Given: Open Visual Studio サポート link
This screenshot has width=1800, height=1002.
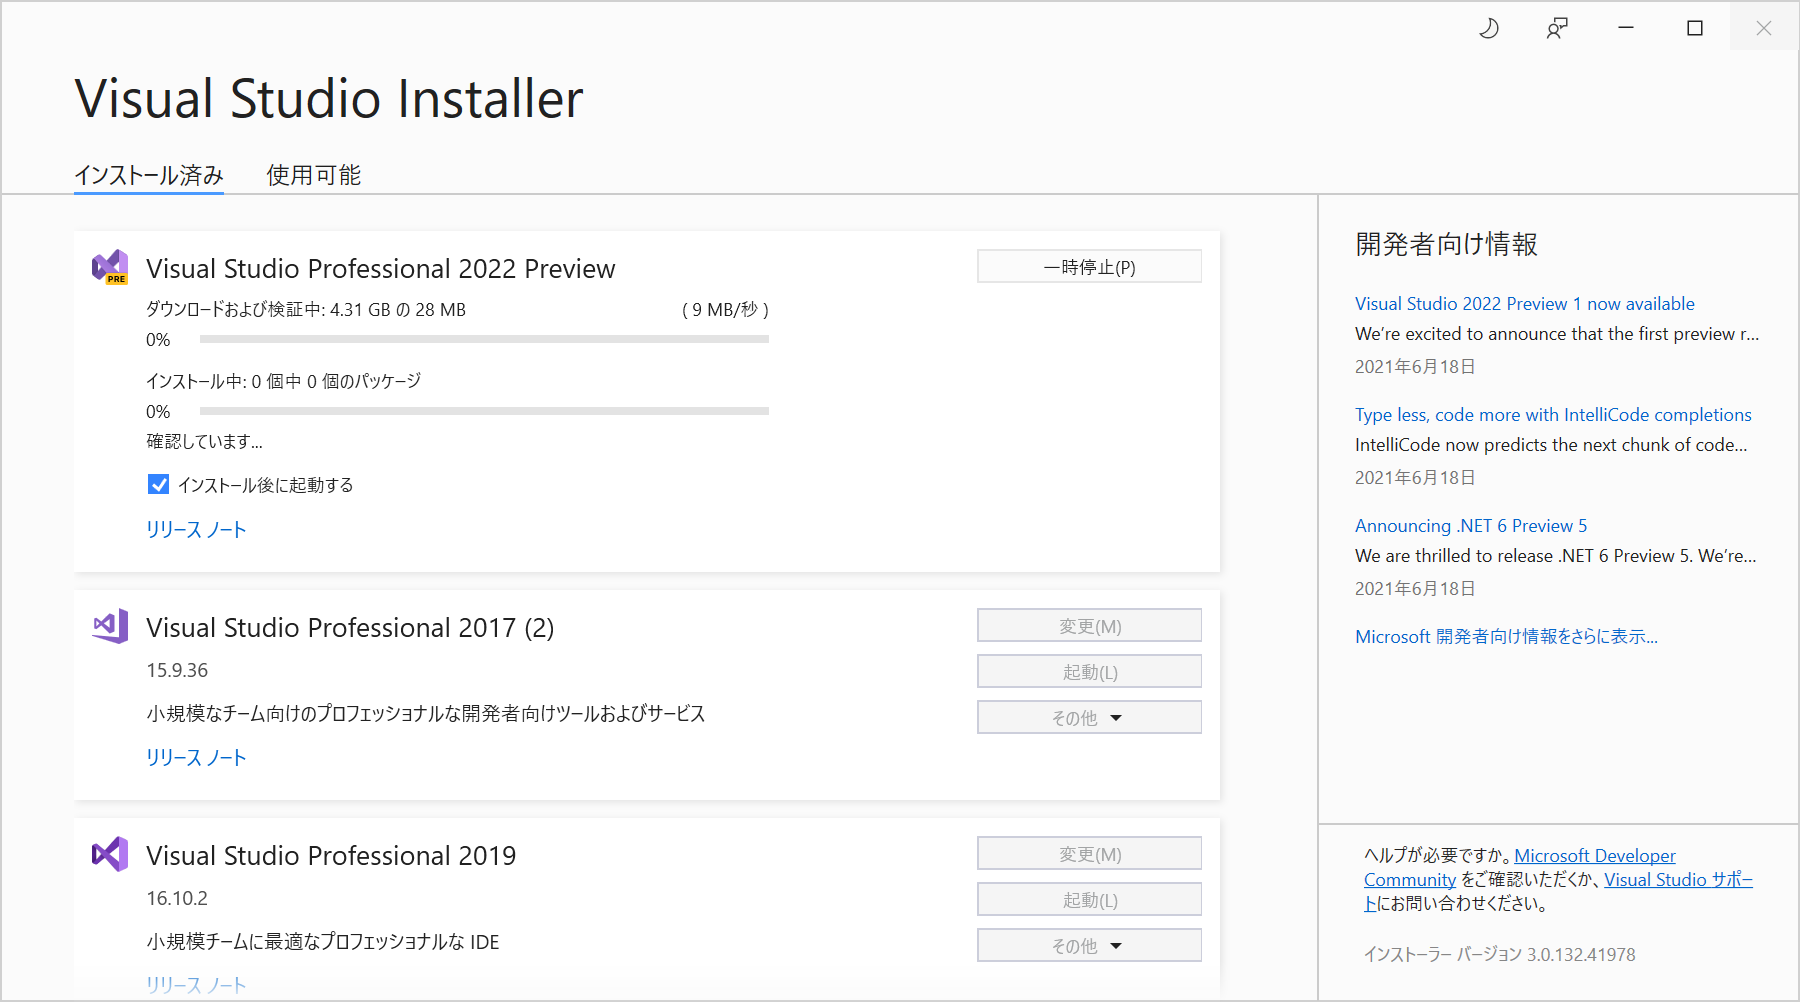Looking at the screenshot, I should click(x=1678, y=880).
